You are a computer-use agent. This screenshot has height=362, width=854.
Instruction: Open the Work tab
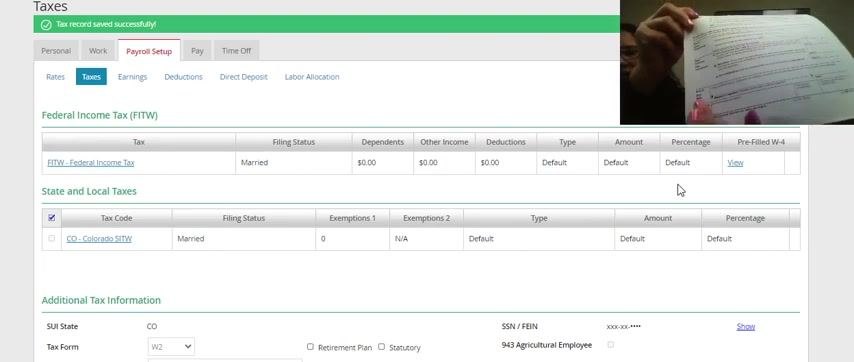pos(98,51)
